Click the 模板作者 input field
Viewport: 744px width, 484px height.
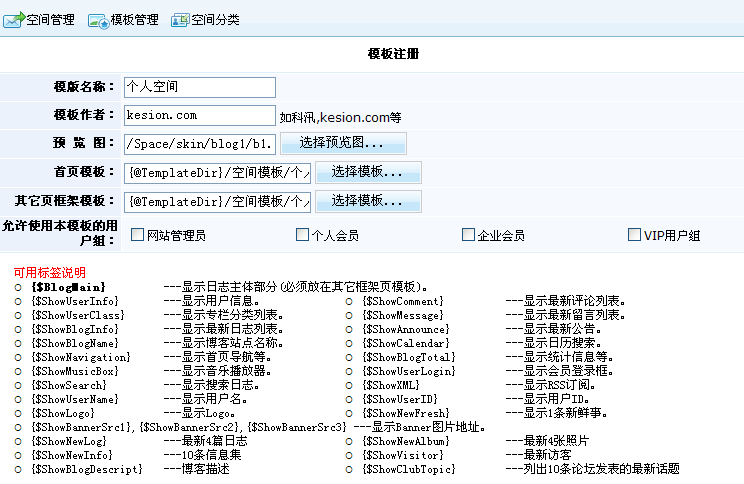tap(199, 116)
